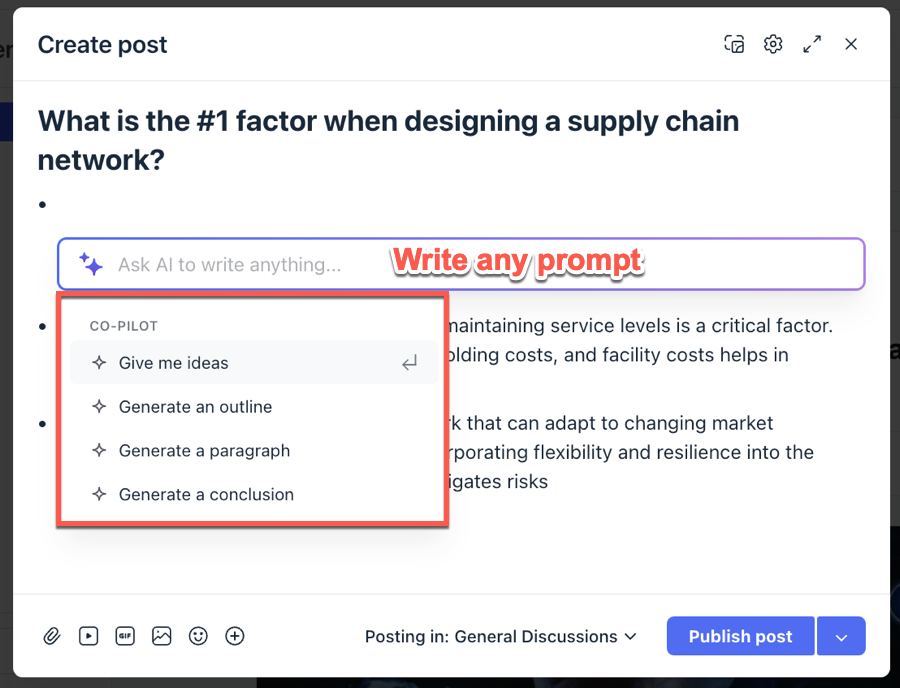Click the attachment paperclip icon
The width and height of the screenshot is (900, 688).
click(52, 636)
